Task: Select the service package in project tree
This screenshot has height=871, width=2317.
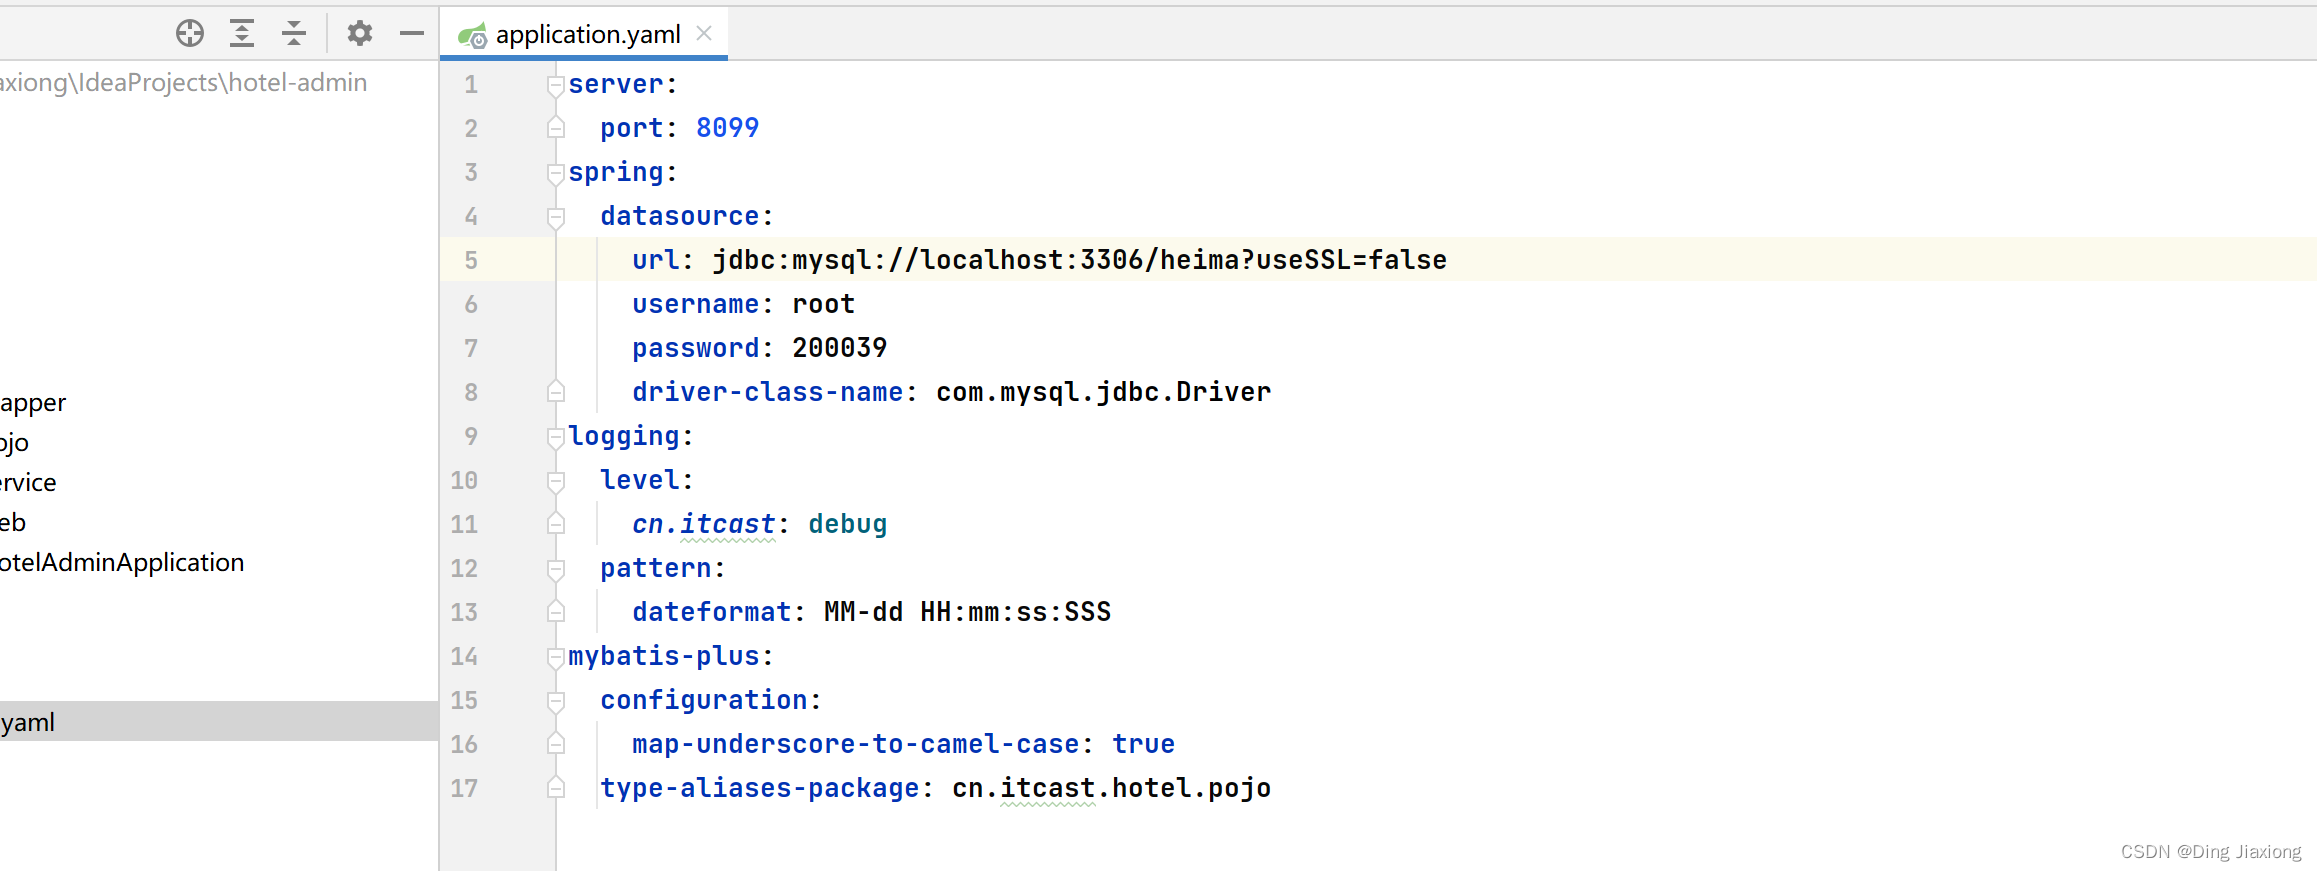Action: (28, 482)
